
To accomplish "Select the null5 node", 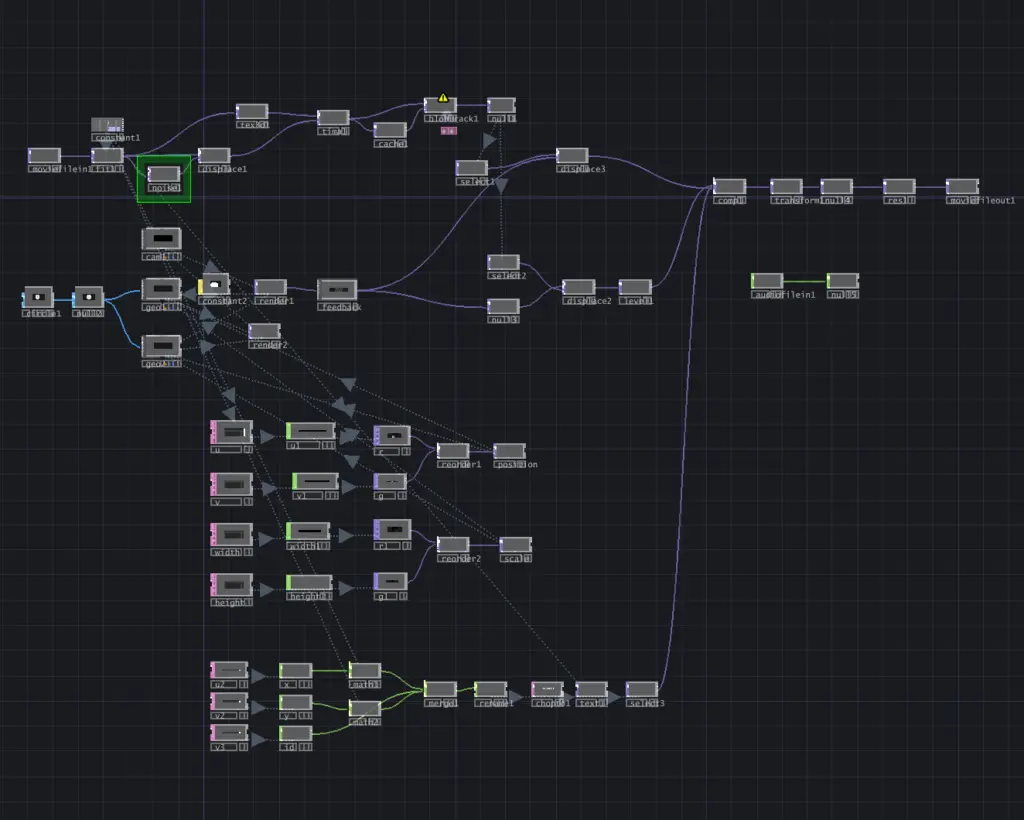I will pyautogui.click(x=842, y=281).
